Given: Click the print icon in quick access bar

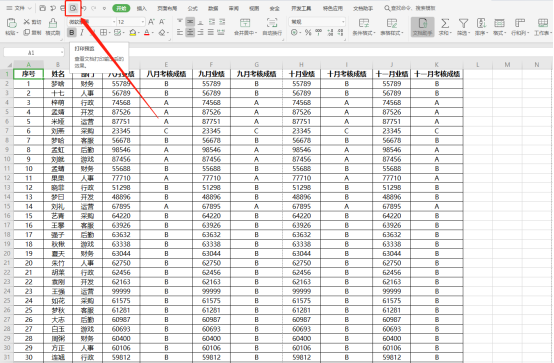Looking at the screenshot, I should (63, 8).
